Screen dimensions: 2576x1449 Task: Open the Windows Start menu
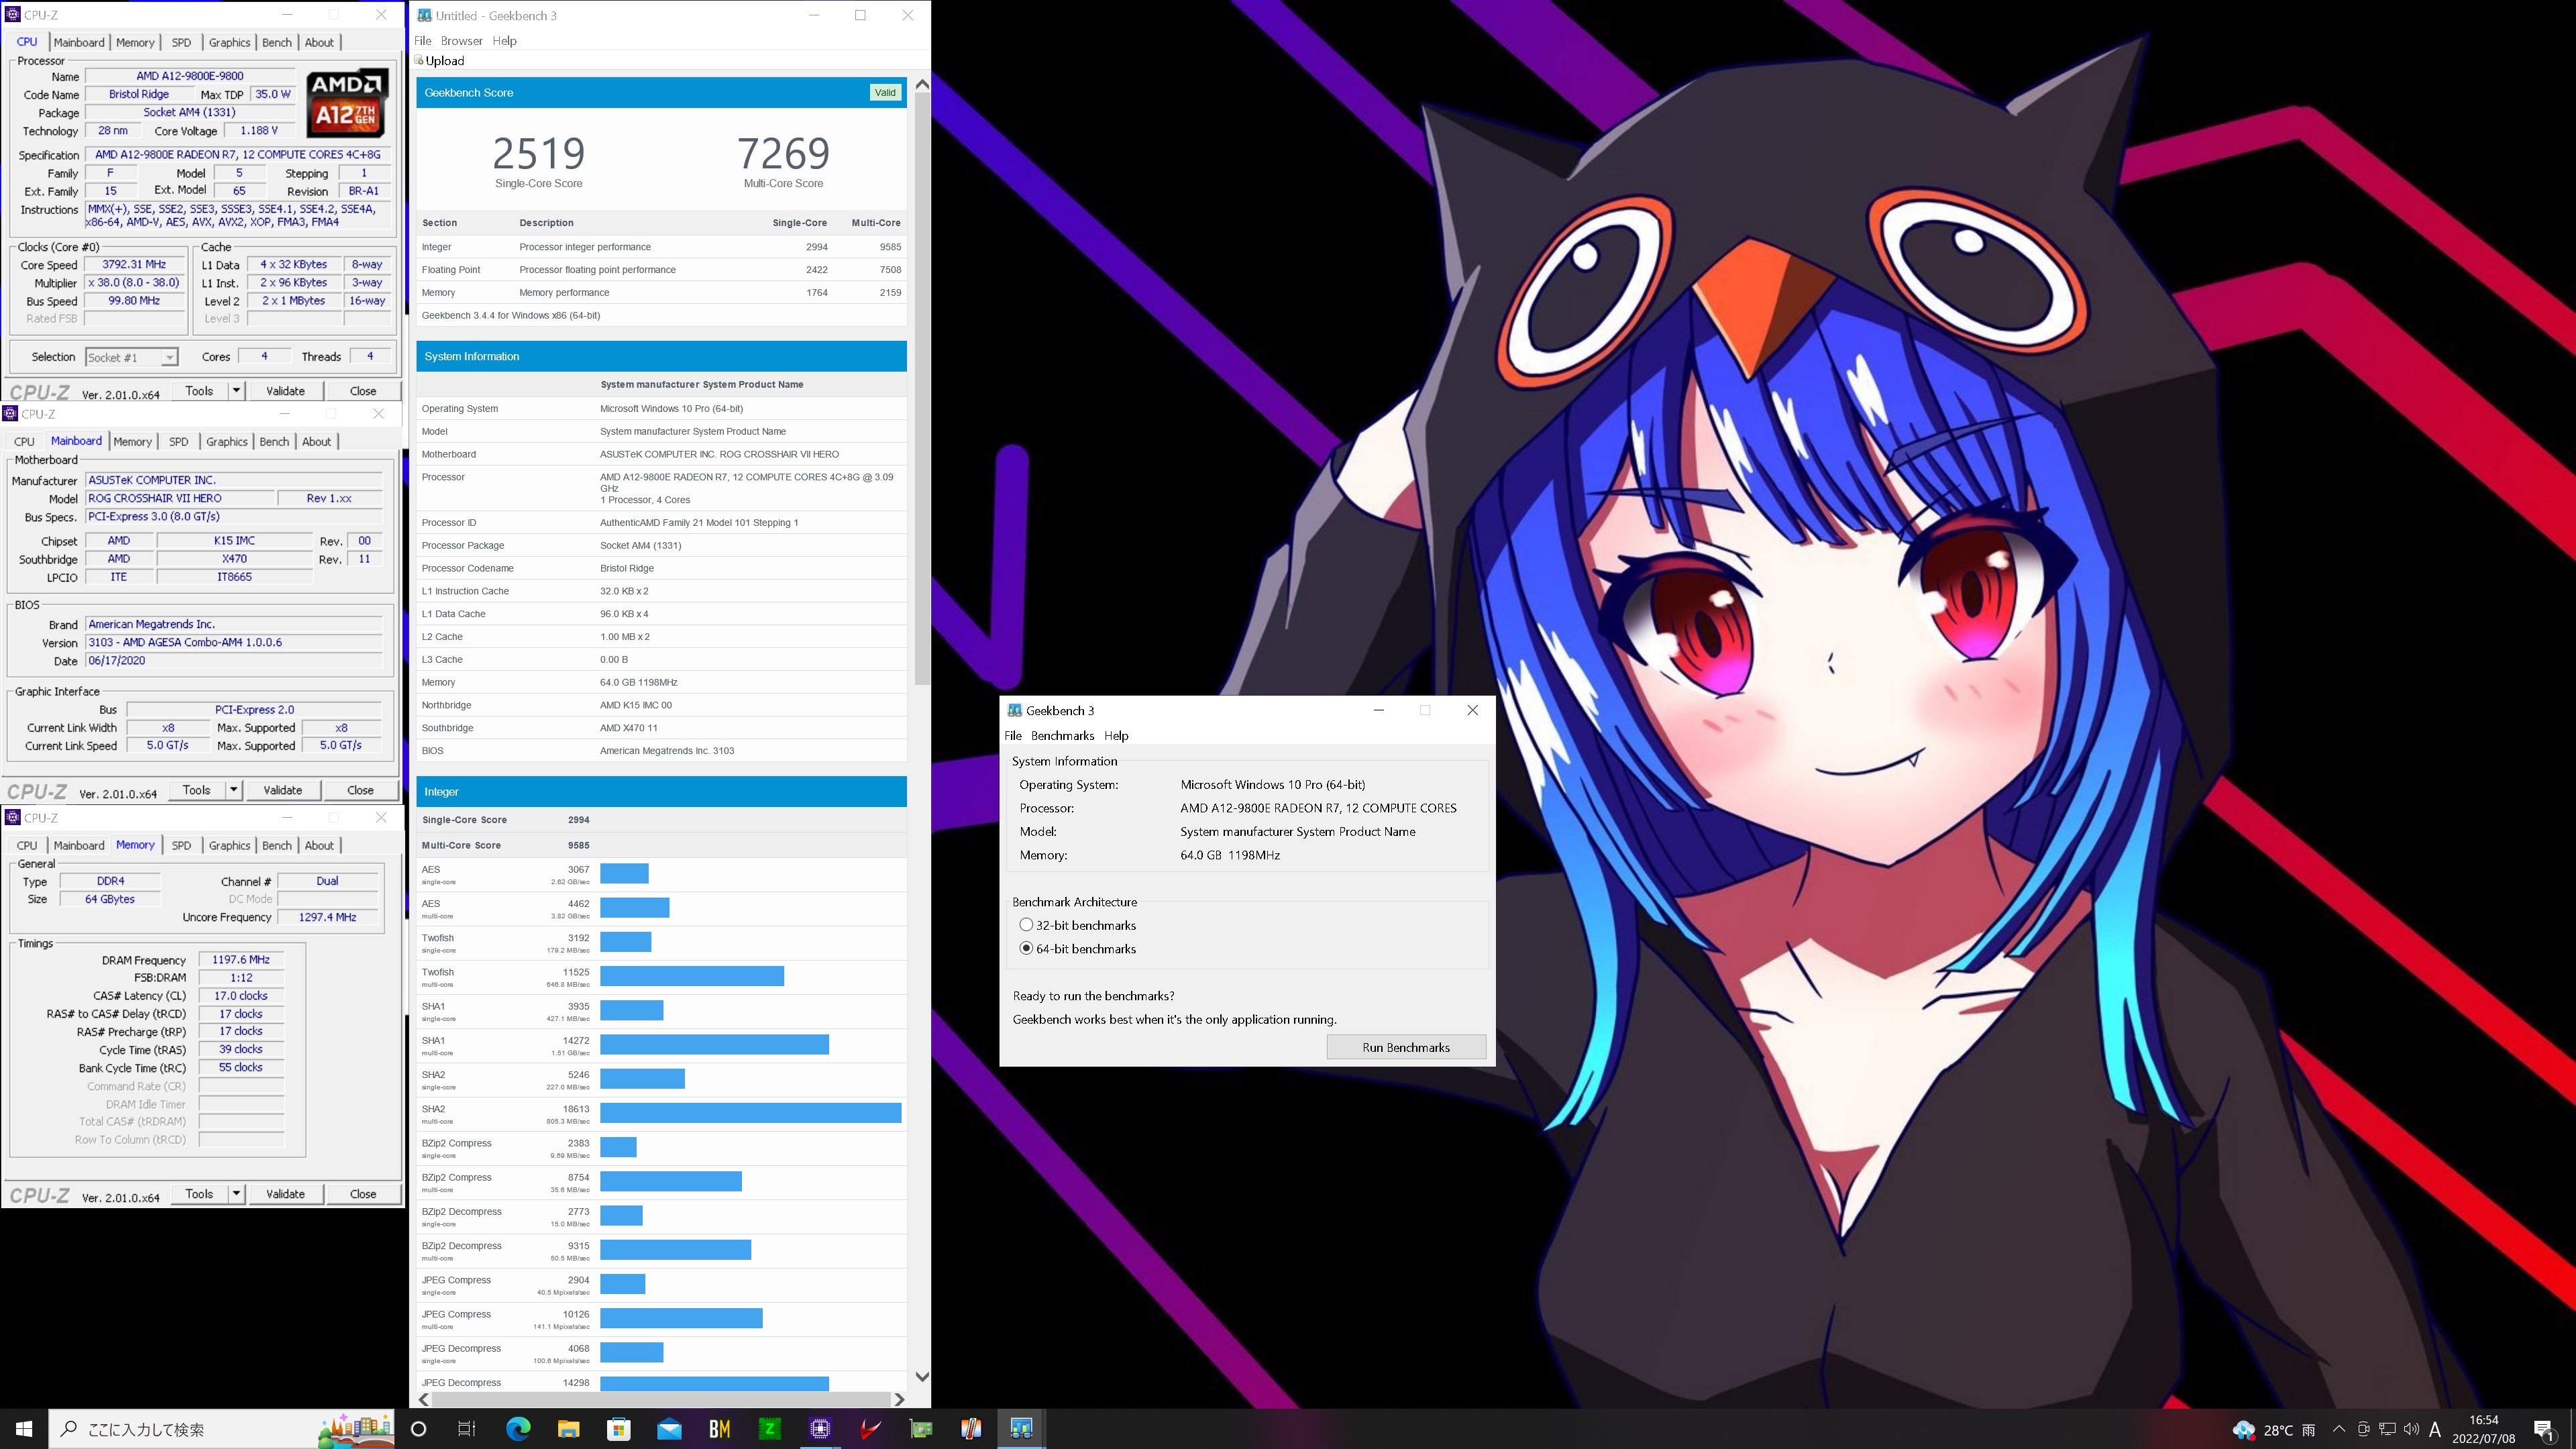(24, 1429)
